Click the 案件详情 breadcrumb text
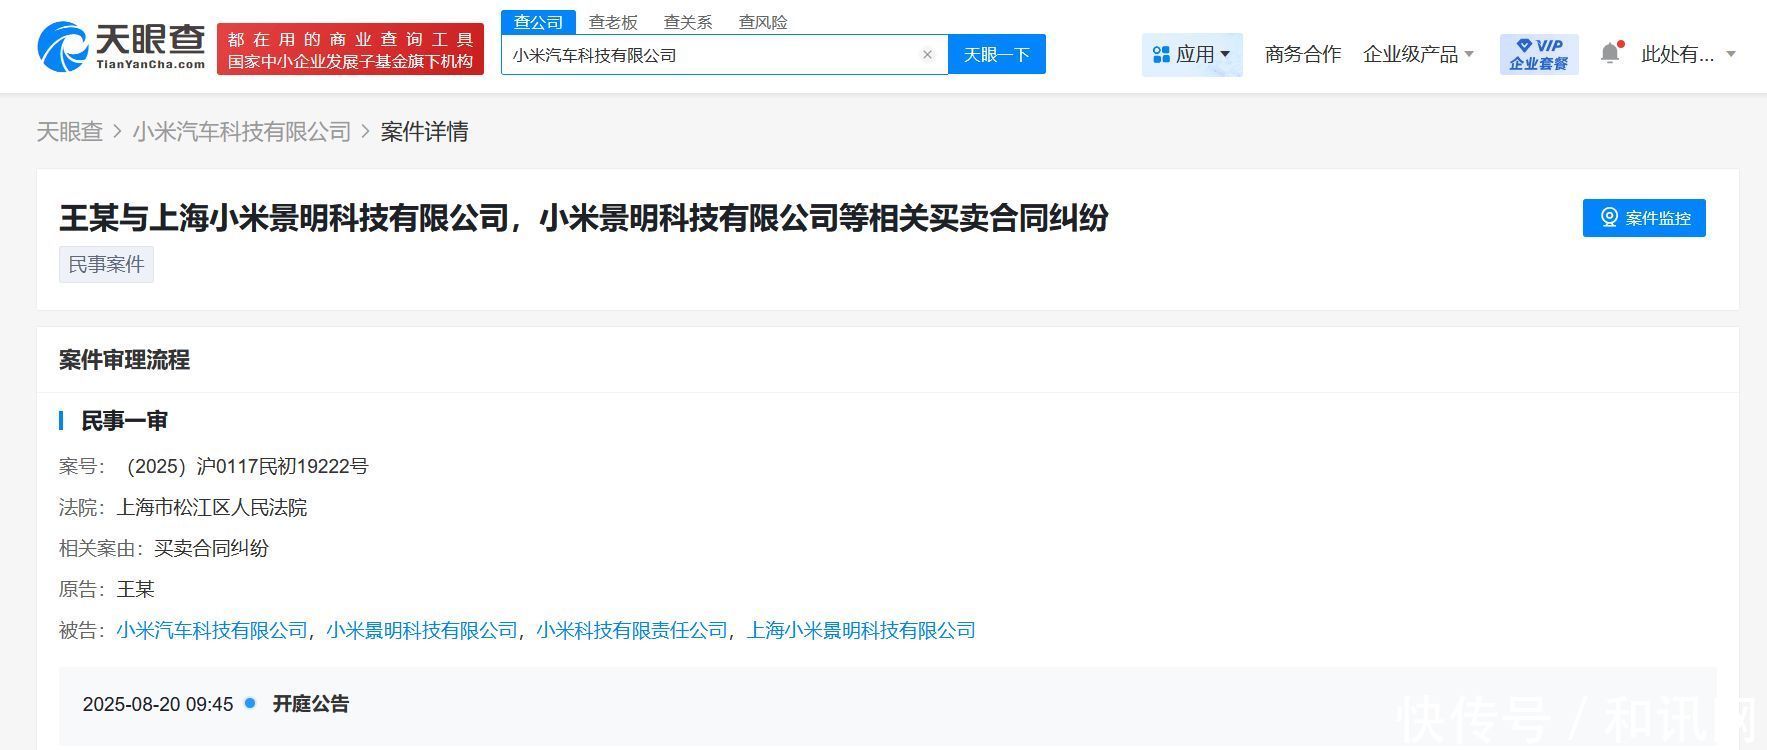This screenshot has height=750, width=1767. [424, 132]
